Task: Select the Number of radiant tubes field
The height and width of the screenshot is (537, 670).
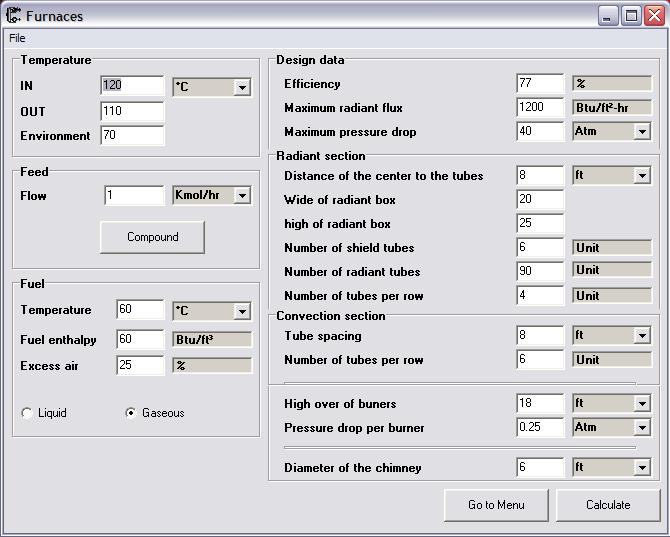Action: click(x=540, y=271)
